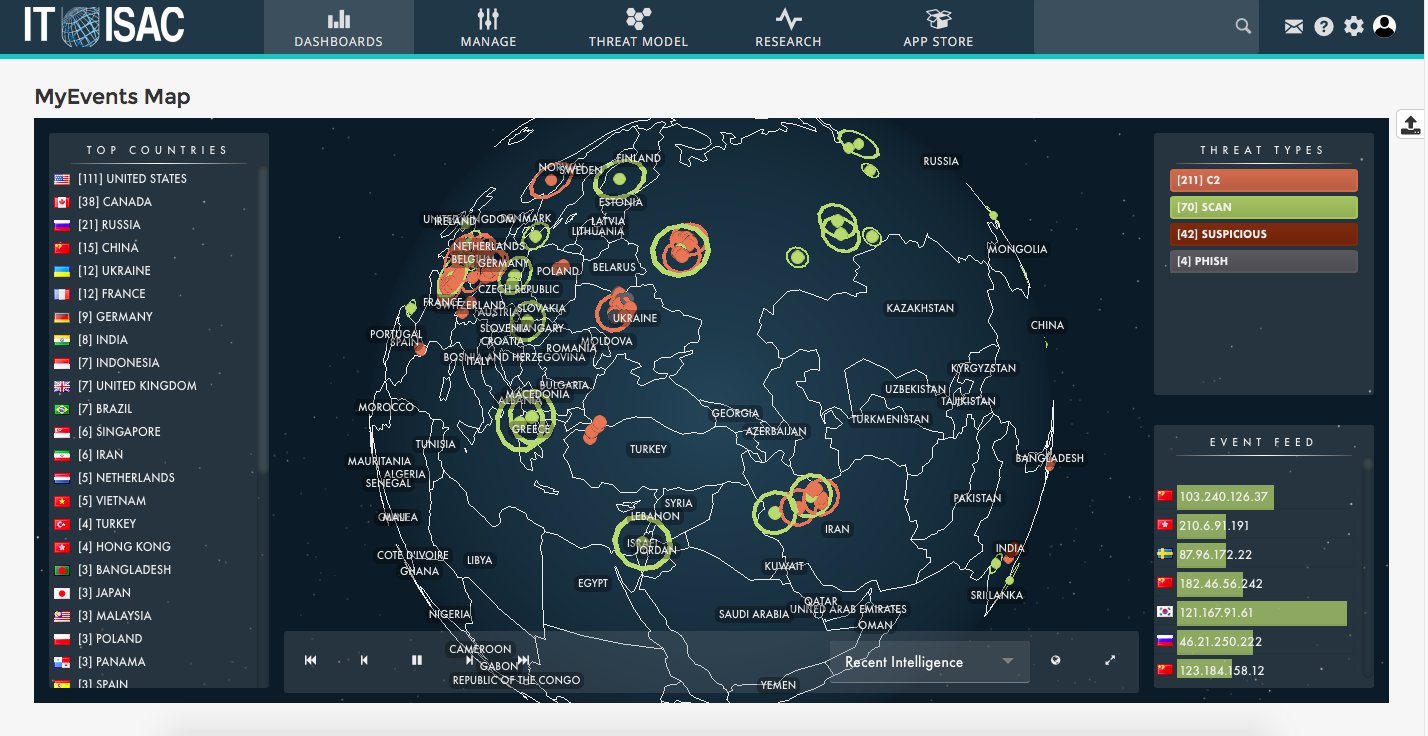Click the green scan marker on Greece
Image resolution: width=1428 pixels, height=736 pixels.
[x=527, y=420]
